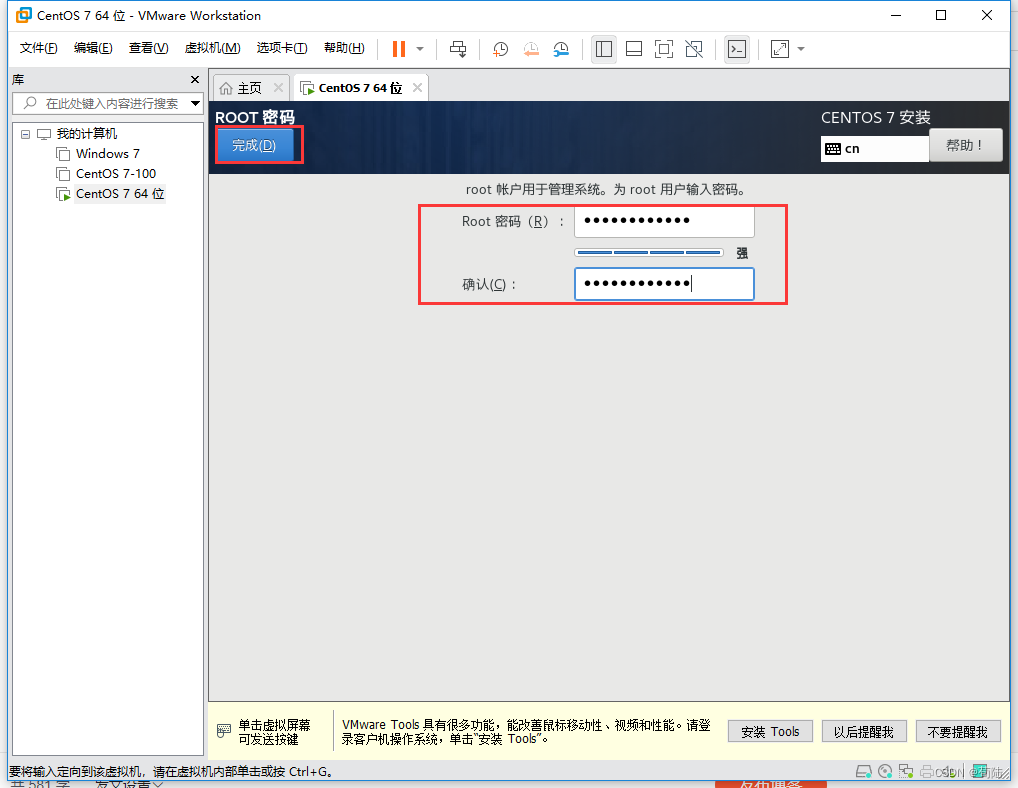
Task: Select 我的计算机 in the library
Action: (86, 134)
